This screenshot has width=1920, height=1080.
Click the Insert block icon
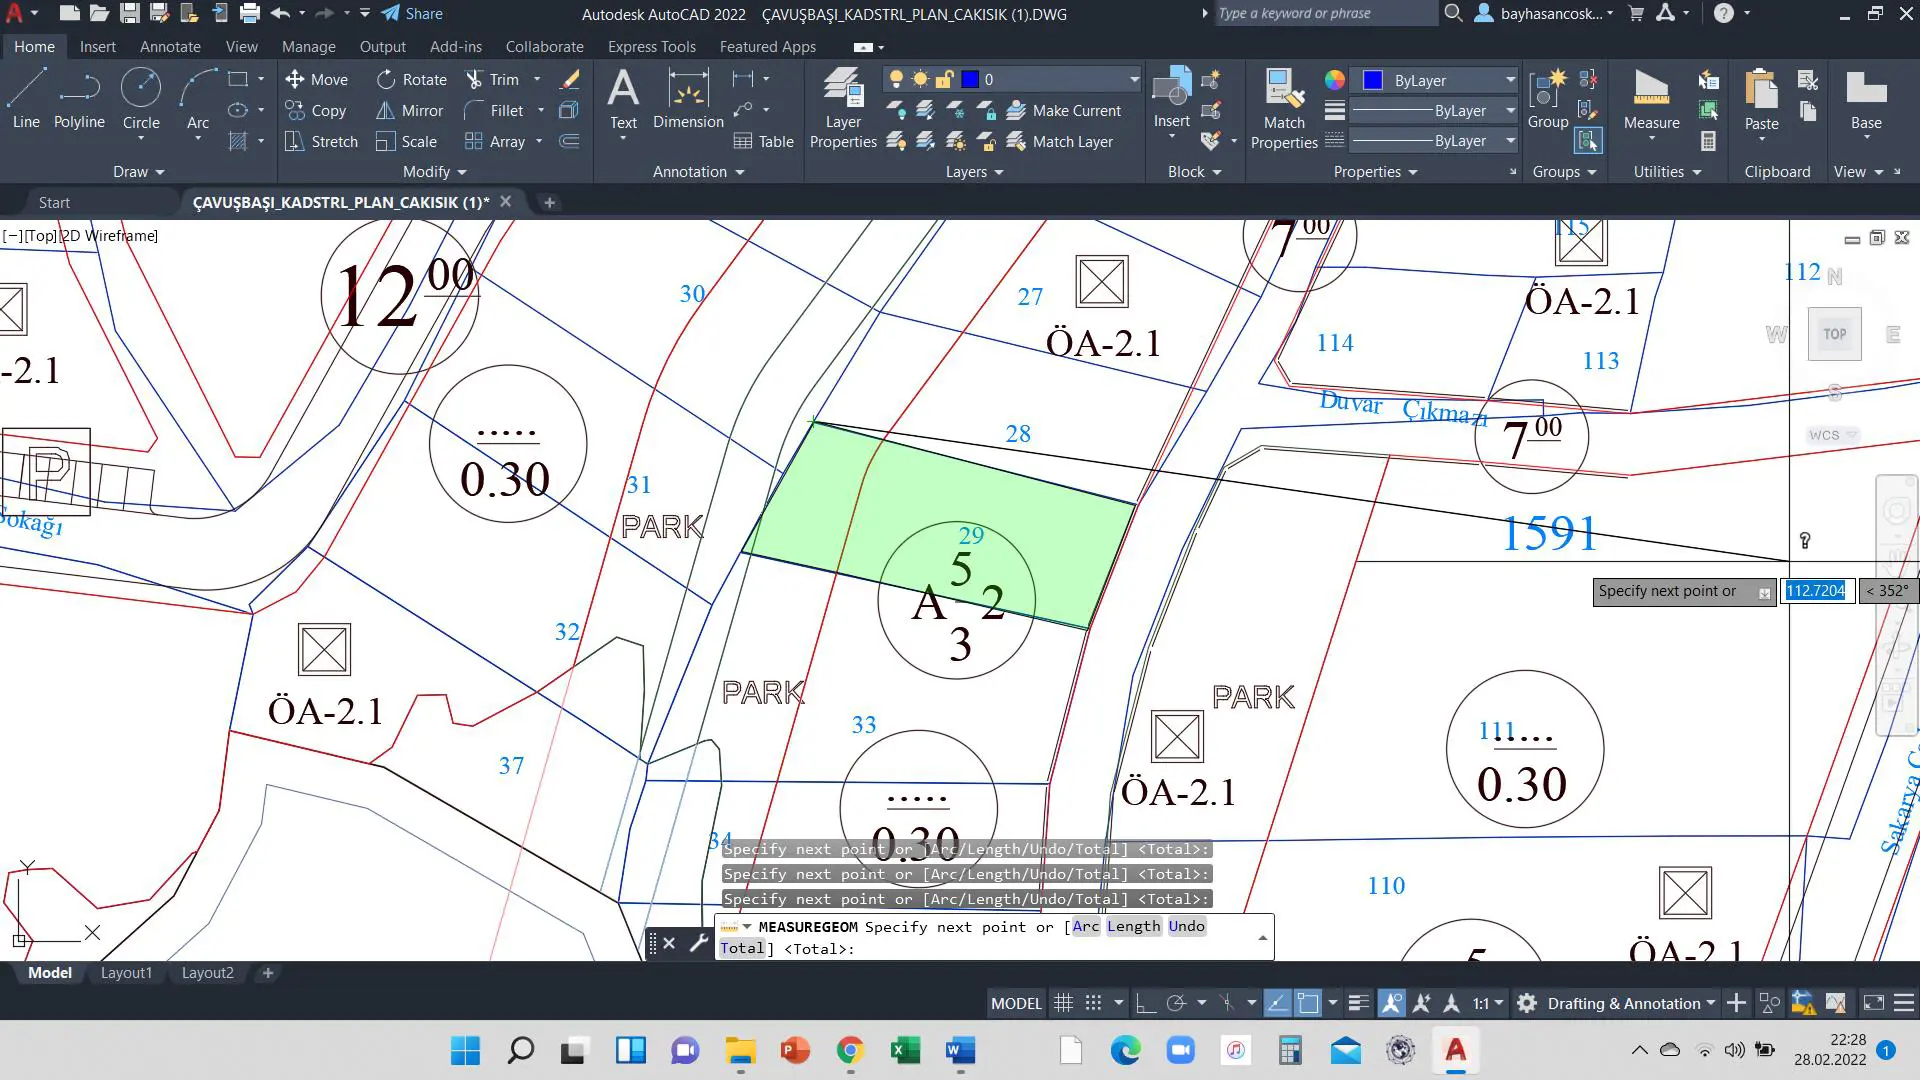(1171, 98)
